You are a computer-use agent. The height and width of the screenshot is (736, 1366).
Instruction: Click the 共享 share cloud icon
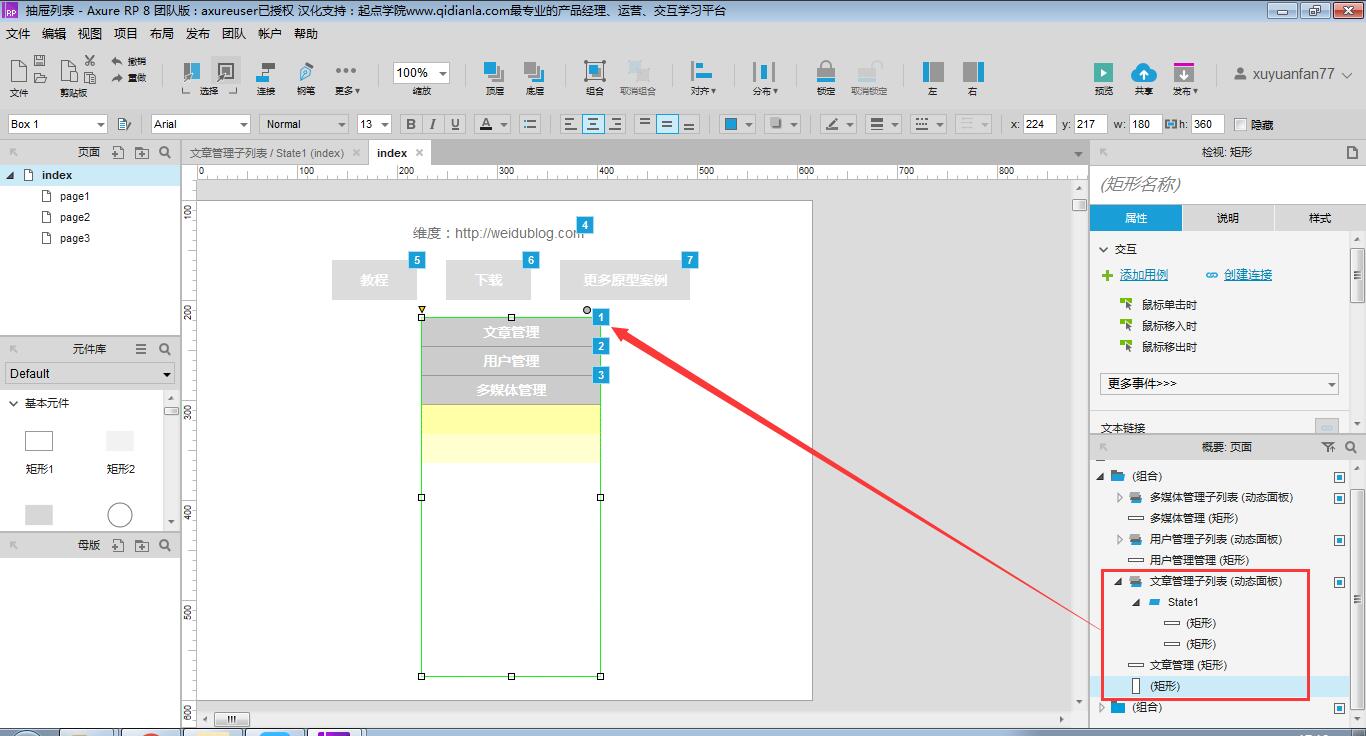pos(1143,72)
